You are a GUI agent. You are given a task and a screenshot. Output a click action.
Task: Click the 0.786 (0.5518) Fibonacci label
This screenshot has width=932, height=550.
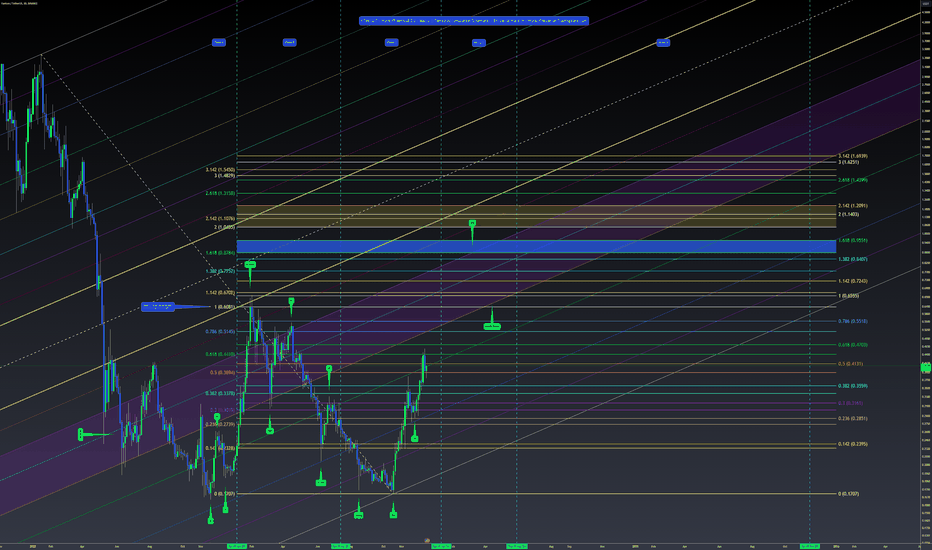[x=852, y=321]
